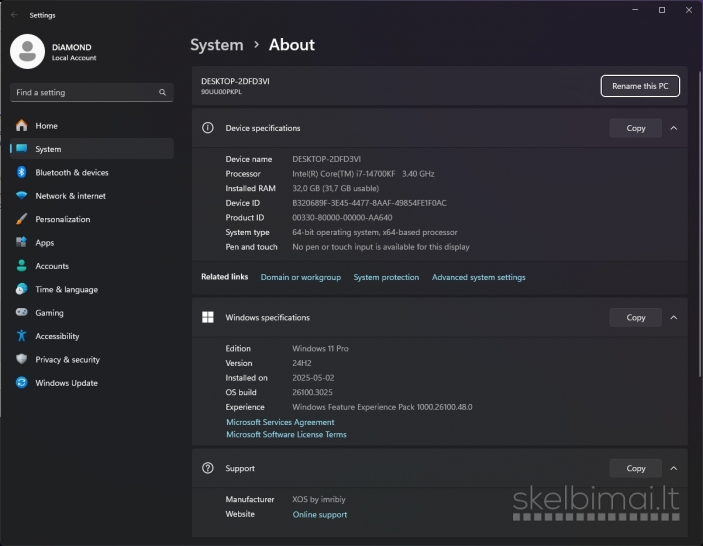Screen dimensions: 703x546
Task: Click the Windows logo icon
Action: [208, 317]
